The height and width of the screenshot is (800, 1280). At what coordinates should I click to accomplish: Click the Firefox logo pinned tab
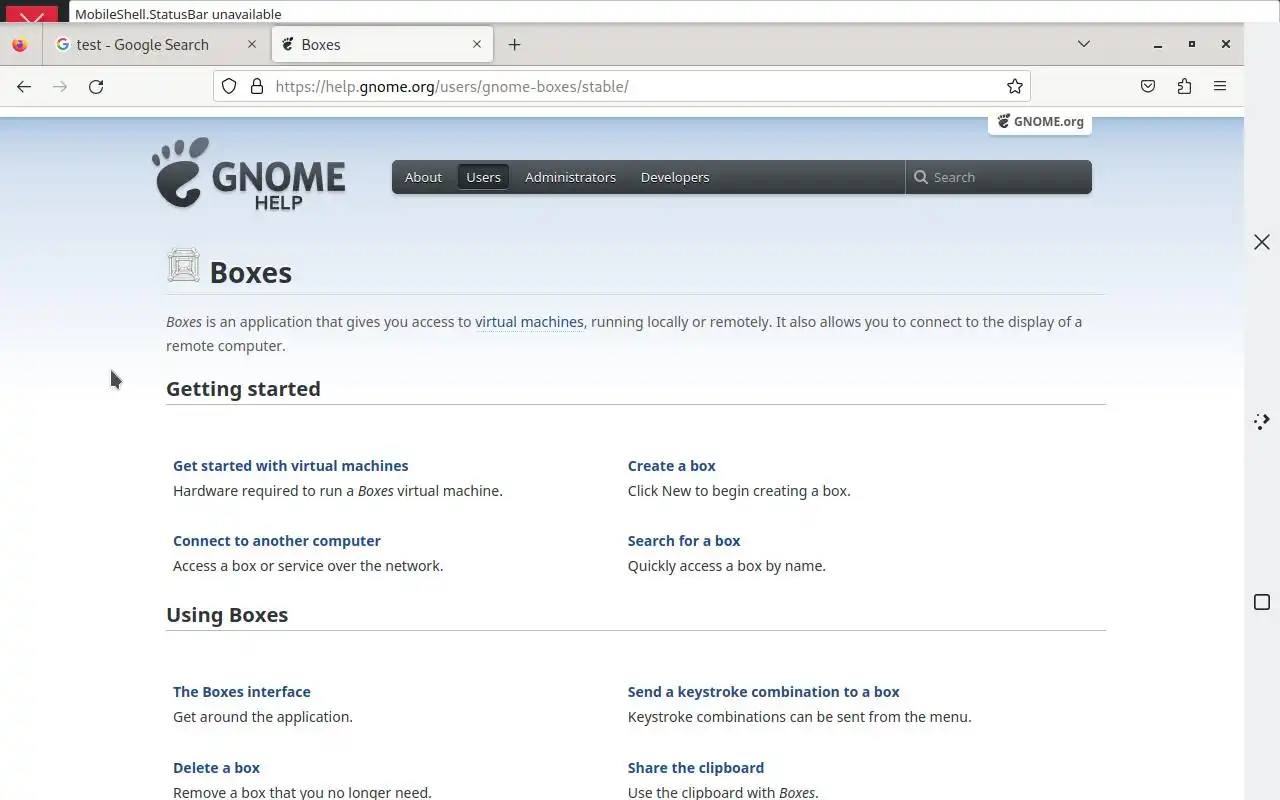(20, 44)
